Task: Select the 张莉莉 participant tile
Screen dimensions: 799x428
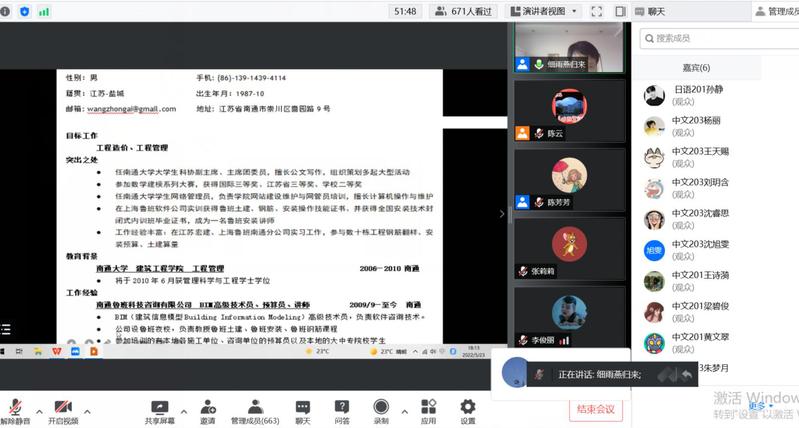Action: pyautogui.click(x=569, y=248)
